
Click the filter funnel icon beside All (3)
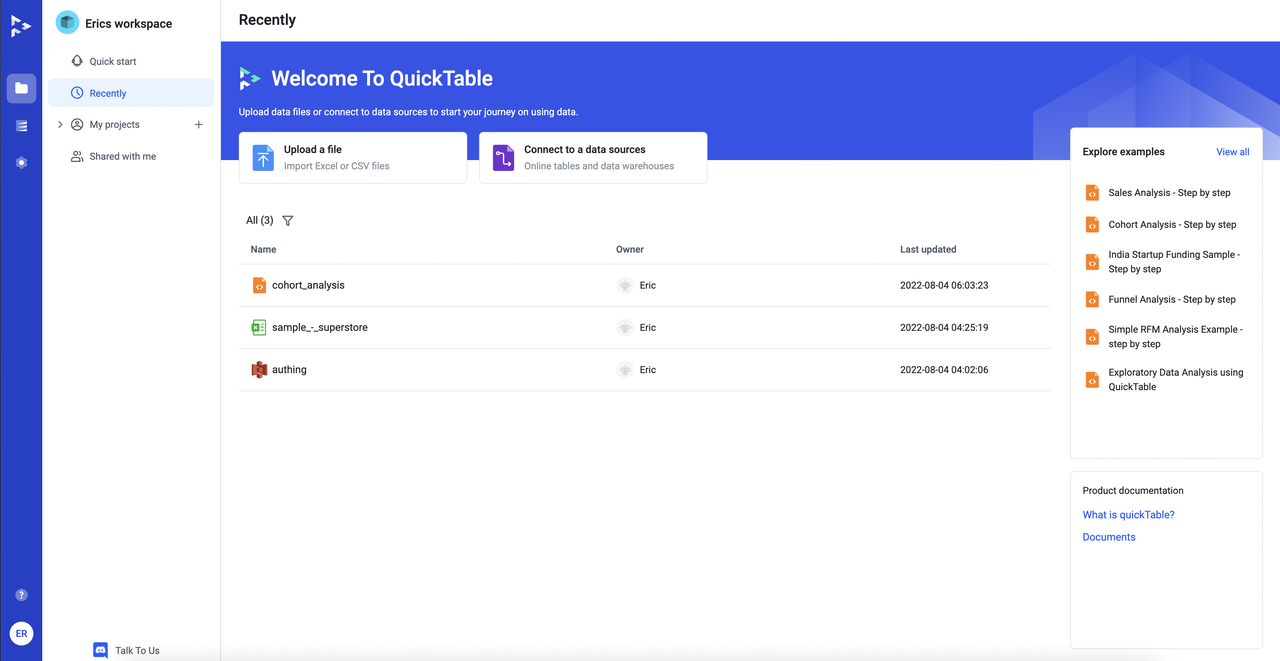[x=288, y=221]
